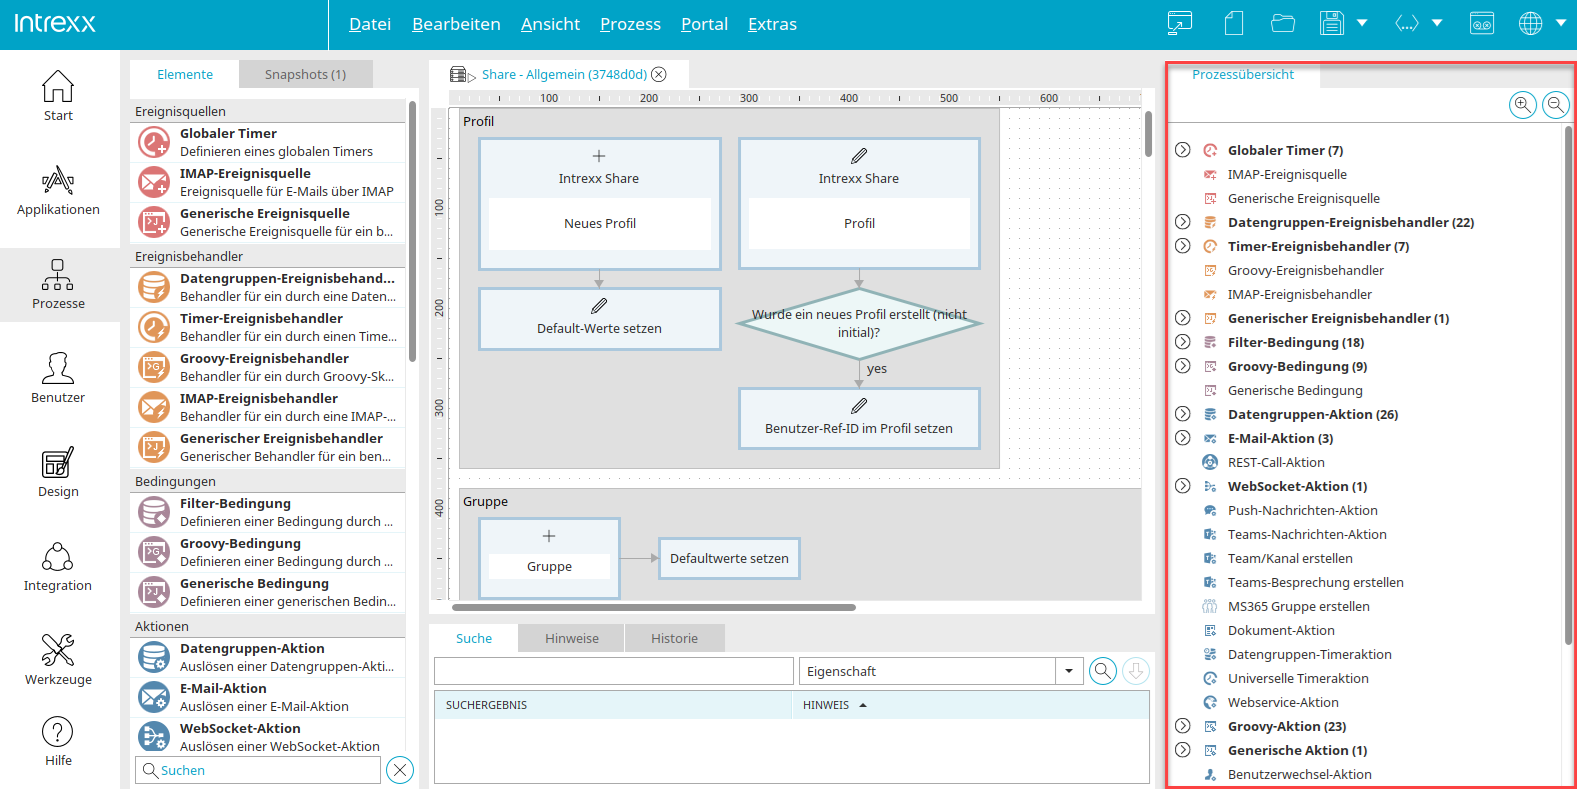Expand E-Mail-Aktion (3) node
This screenshot has height=789, width=1577.
1183,438
